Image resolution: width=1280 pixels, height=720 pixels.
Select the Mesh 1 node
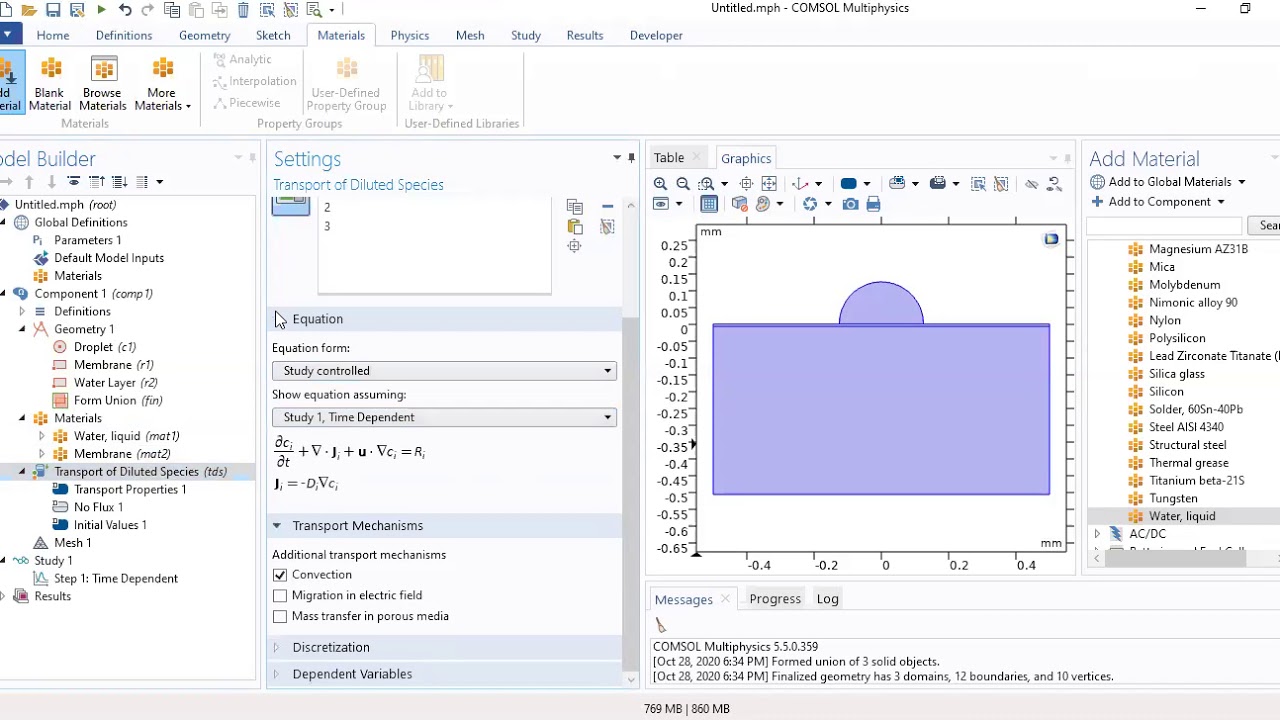(72, 543)
